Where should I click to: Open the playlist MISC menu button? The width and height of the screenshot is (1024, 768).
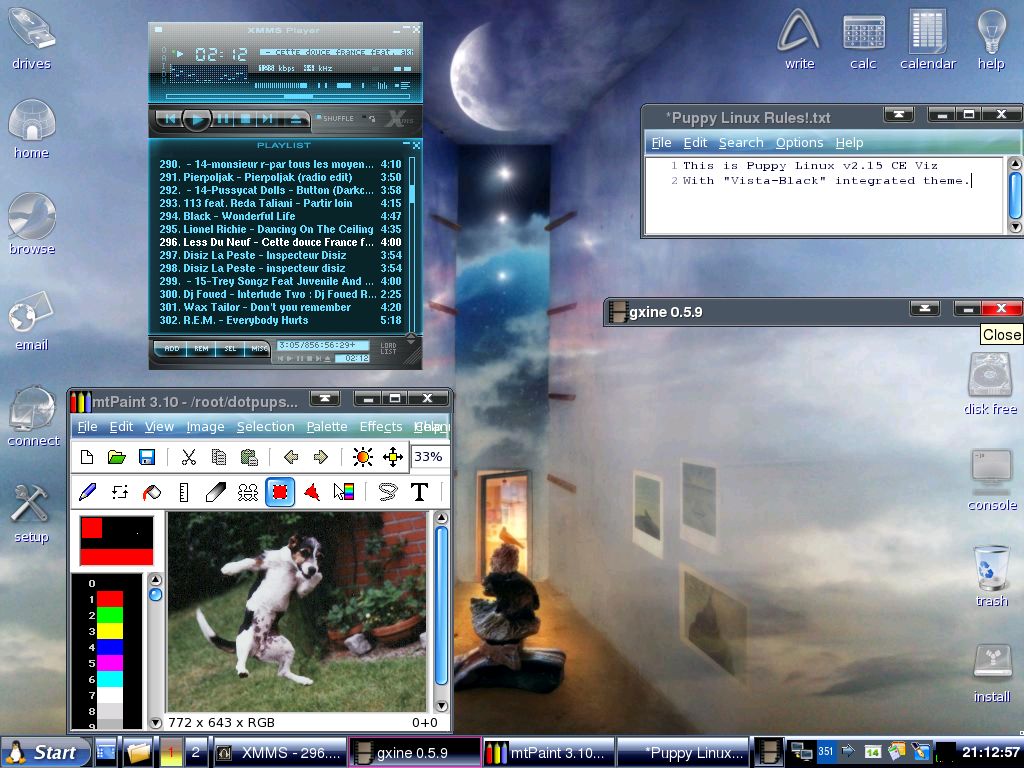(259, 349)
